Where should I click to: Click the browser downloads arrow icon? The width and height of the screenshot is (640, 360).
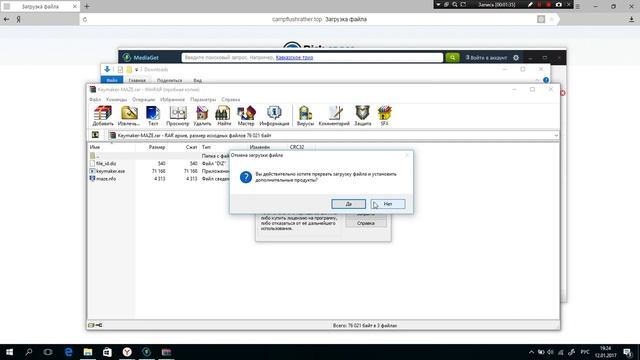(631, 19)
